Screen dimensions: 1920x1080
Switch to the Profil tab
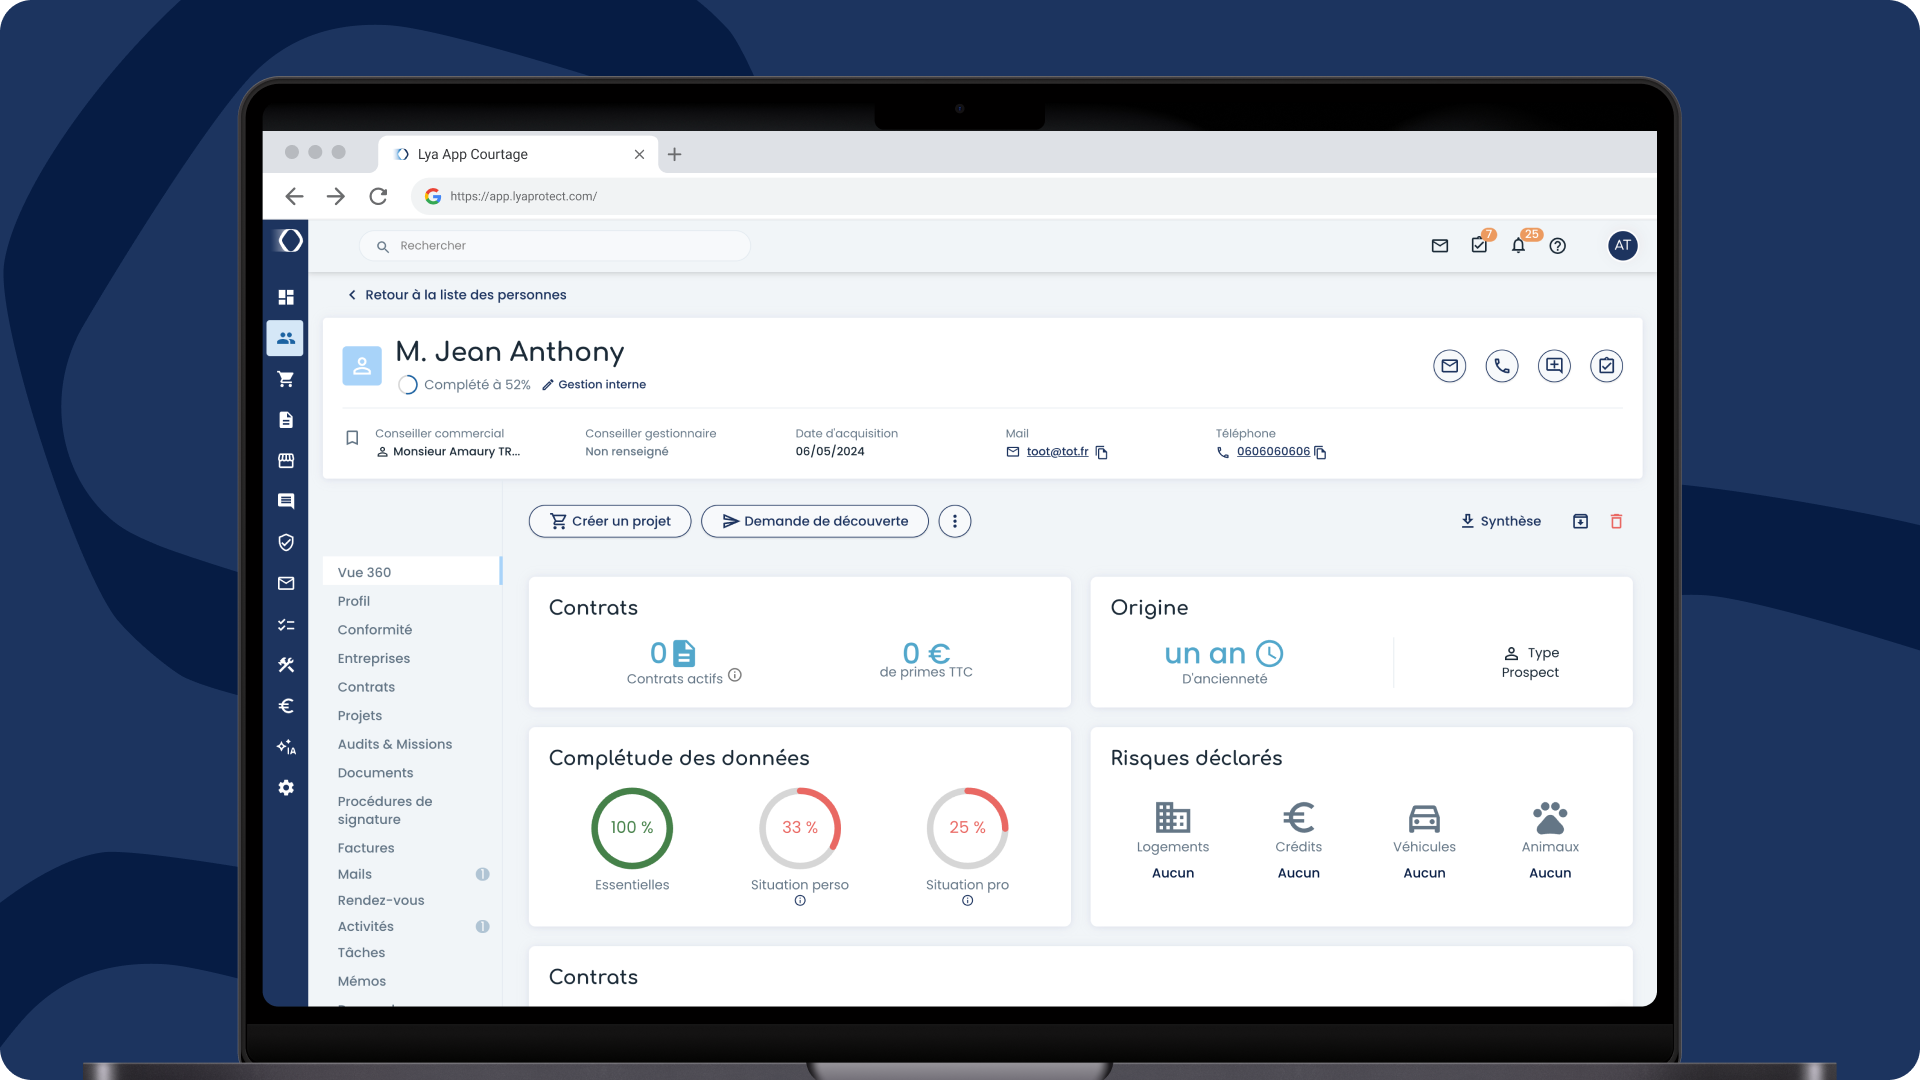pos(353,601)
